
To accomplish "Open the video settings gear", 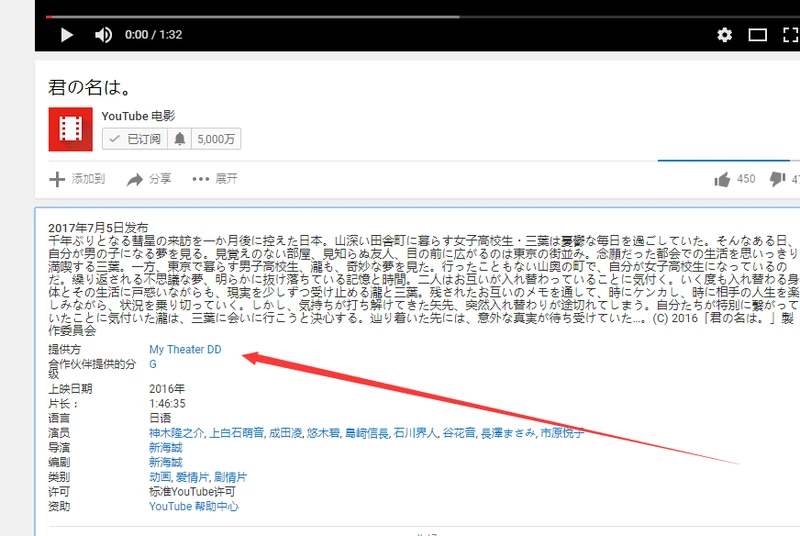I will [724, 35].
